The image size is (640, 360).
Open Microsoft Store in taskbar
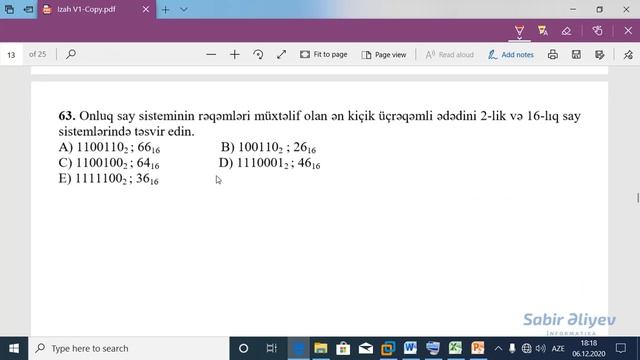pos(343,348)
